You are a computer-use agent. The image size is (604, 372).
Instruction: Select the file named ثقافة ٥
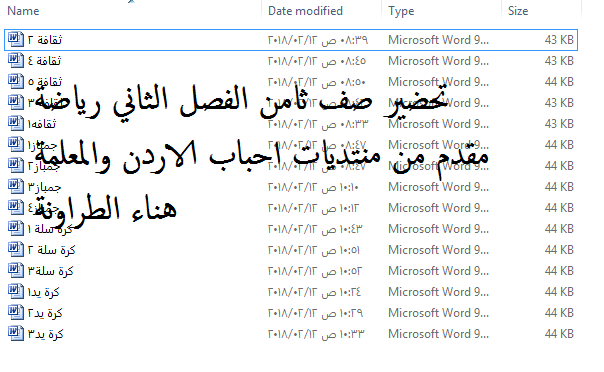[x=45, y=82]
